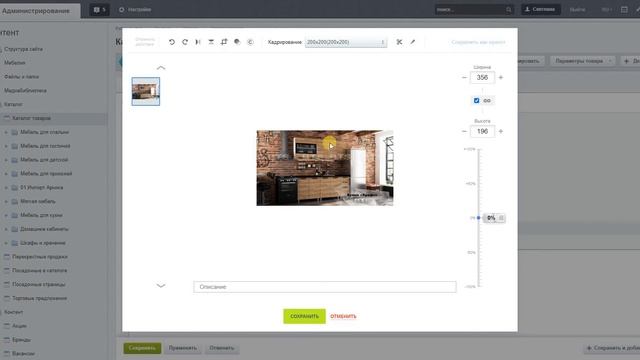This screenshot has width=640, height=360.
Task: Click the green СОХРАНИТЬ button in dialog
Action: [x=304, y=316]
